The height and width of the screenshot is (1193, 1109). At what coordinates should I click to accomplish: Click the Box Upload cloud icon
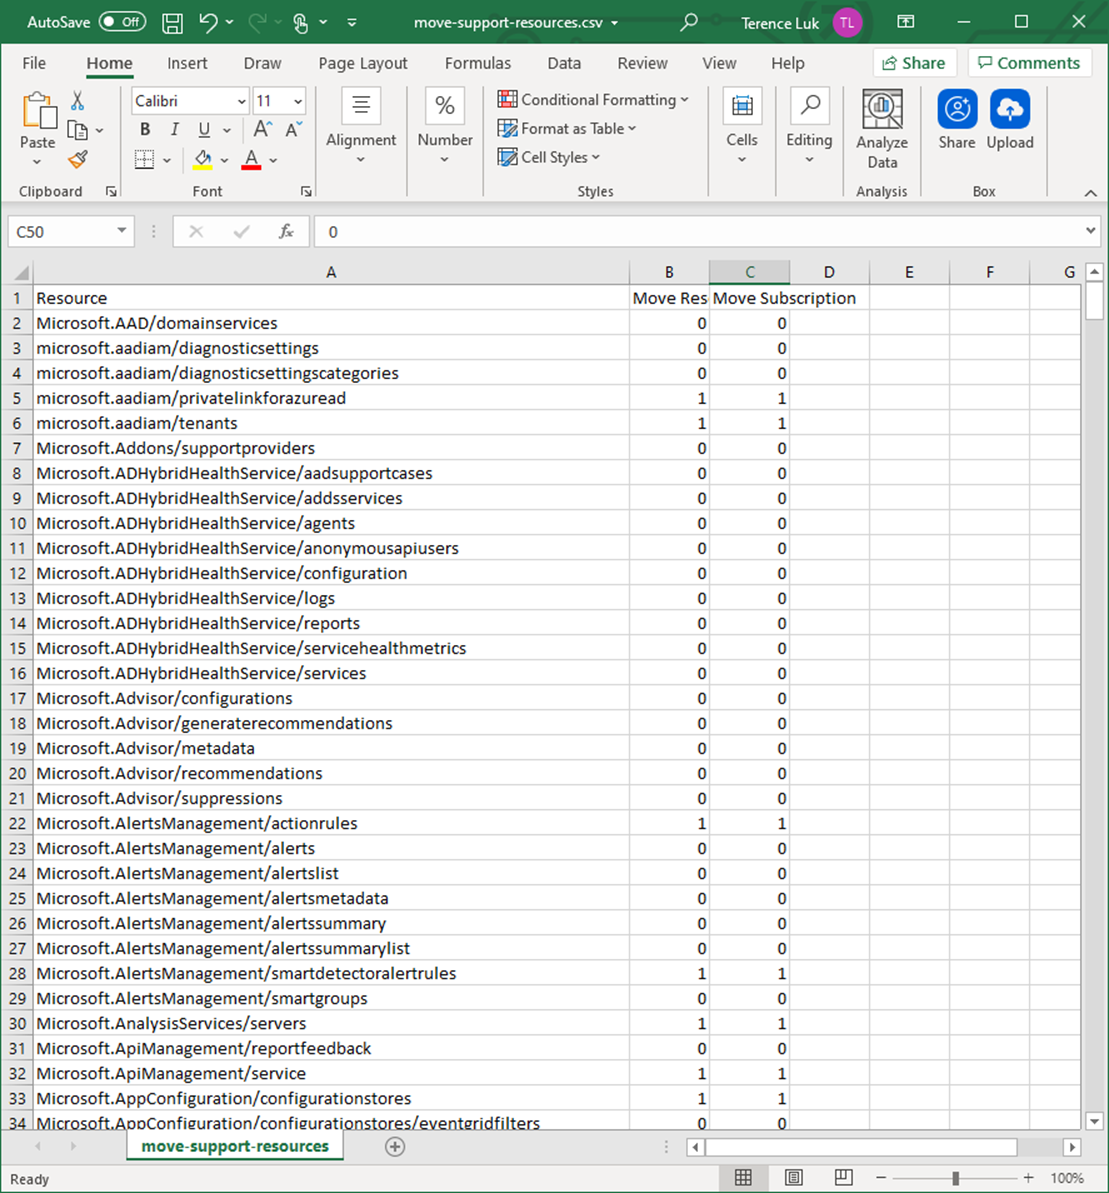point(1010,109)
